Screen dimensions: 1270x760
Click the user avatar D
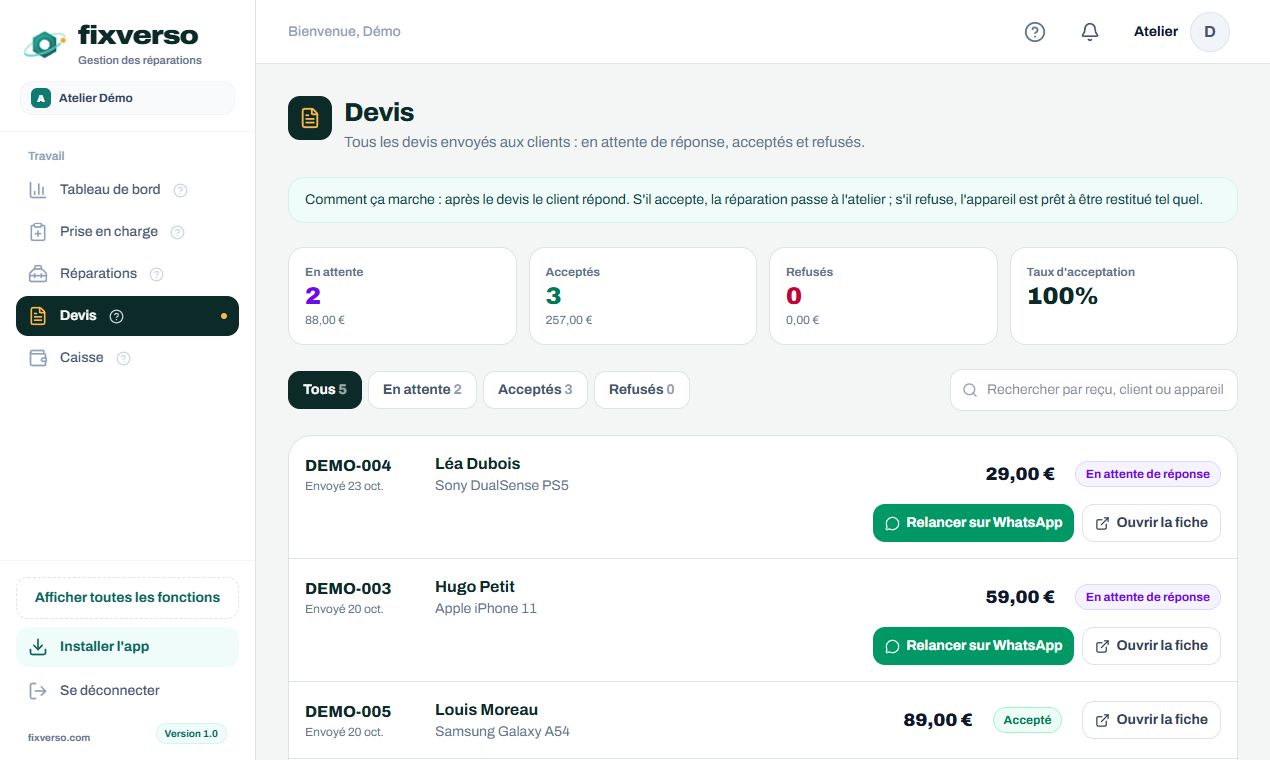click(x=1210, y=32)
